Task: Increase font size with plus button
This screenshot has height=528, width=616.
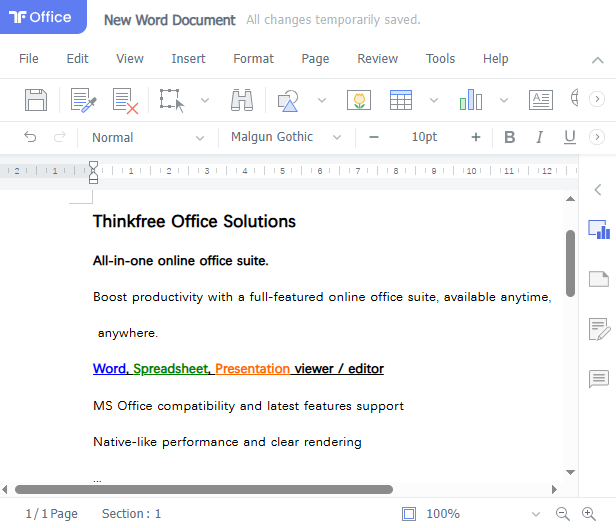Action: [x=476, y=137]
